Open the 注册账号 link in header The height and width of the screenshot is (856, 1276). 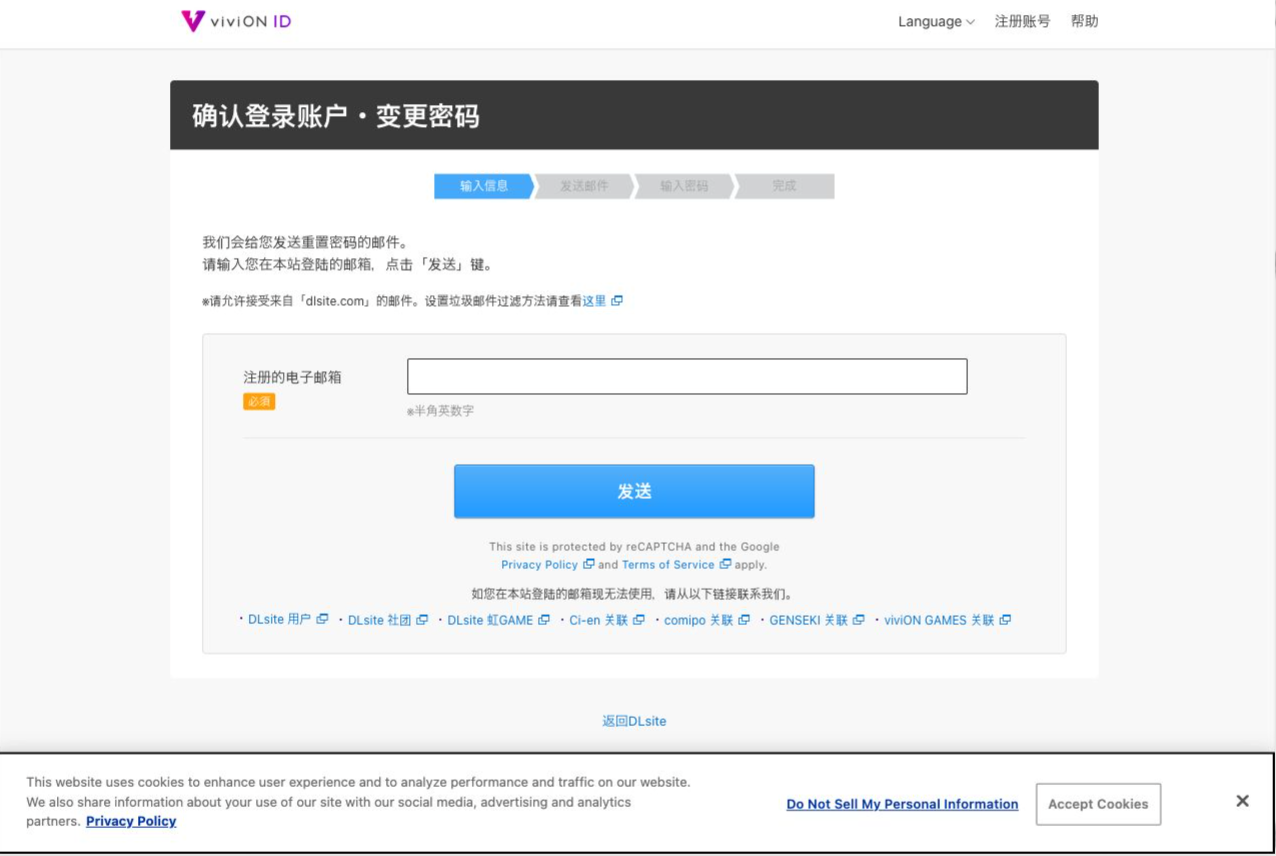[x=1022, y=21]
